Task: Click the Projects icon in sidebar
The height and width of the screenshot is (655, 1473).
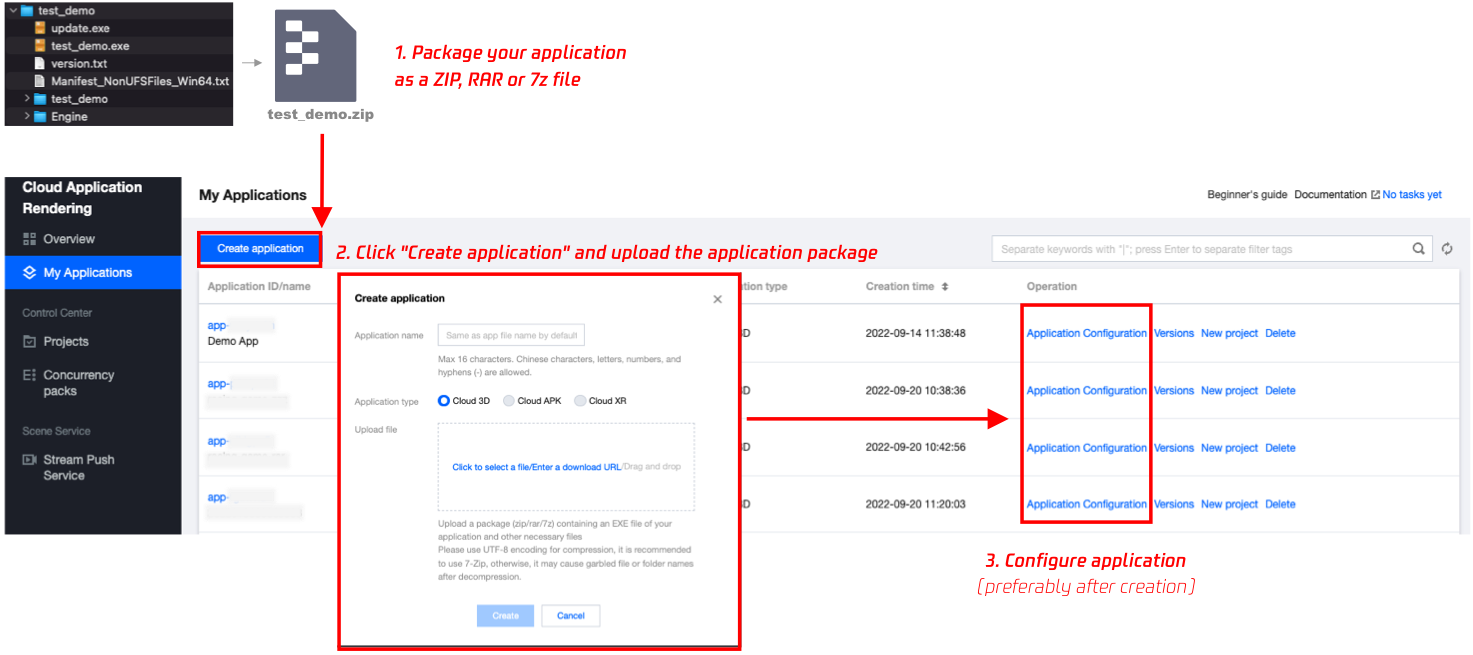Action: click(29, 342)
